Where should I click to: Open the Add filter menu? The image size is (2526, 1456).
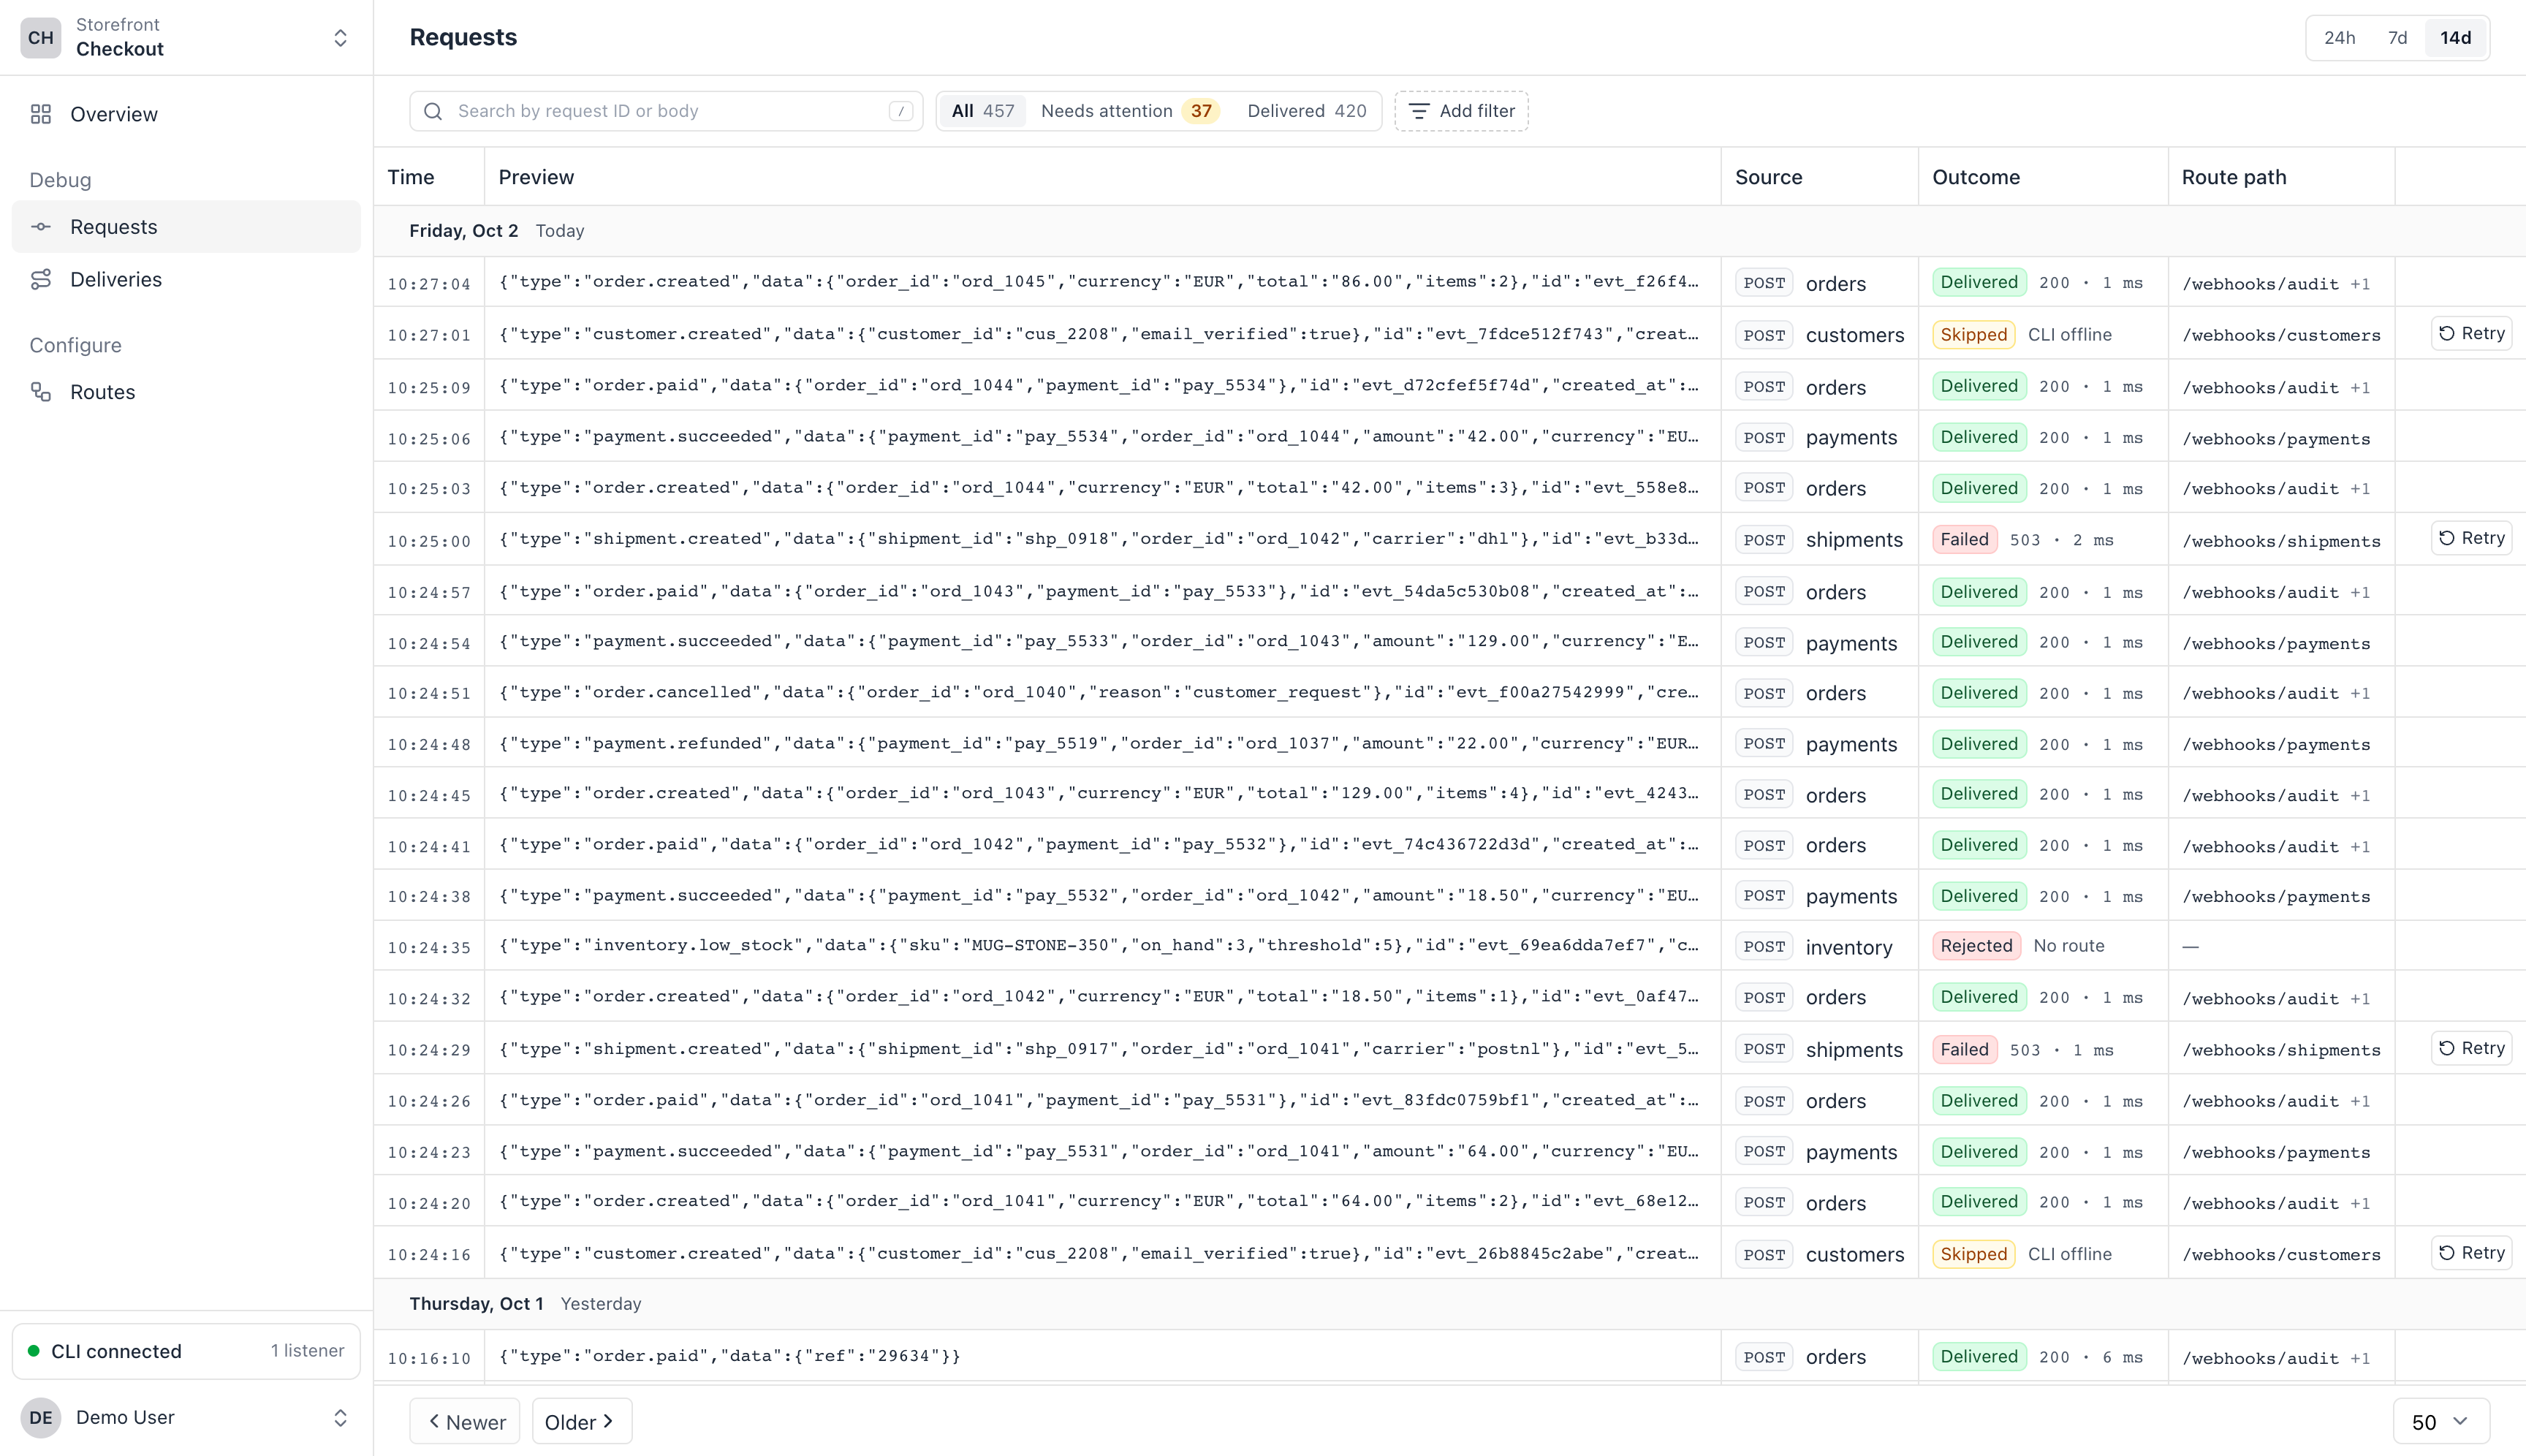(1461, 111)
